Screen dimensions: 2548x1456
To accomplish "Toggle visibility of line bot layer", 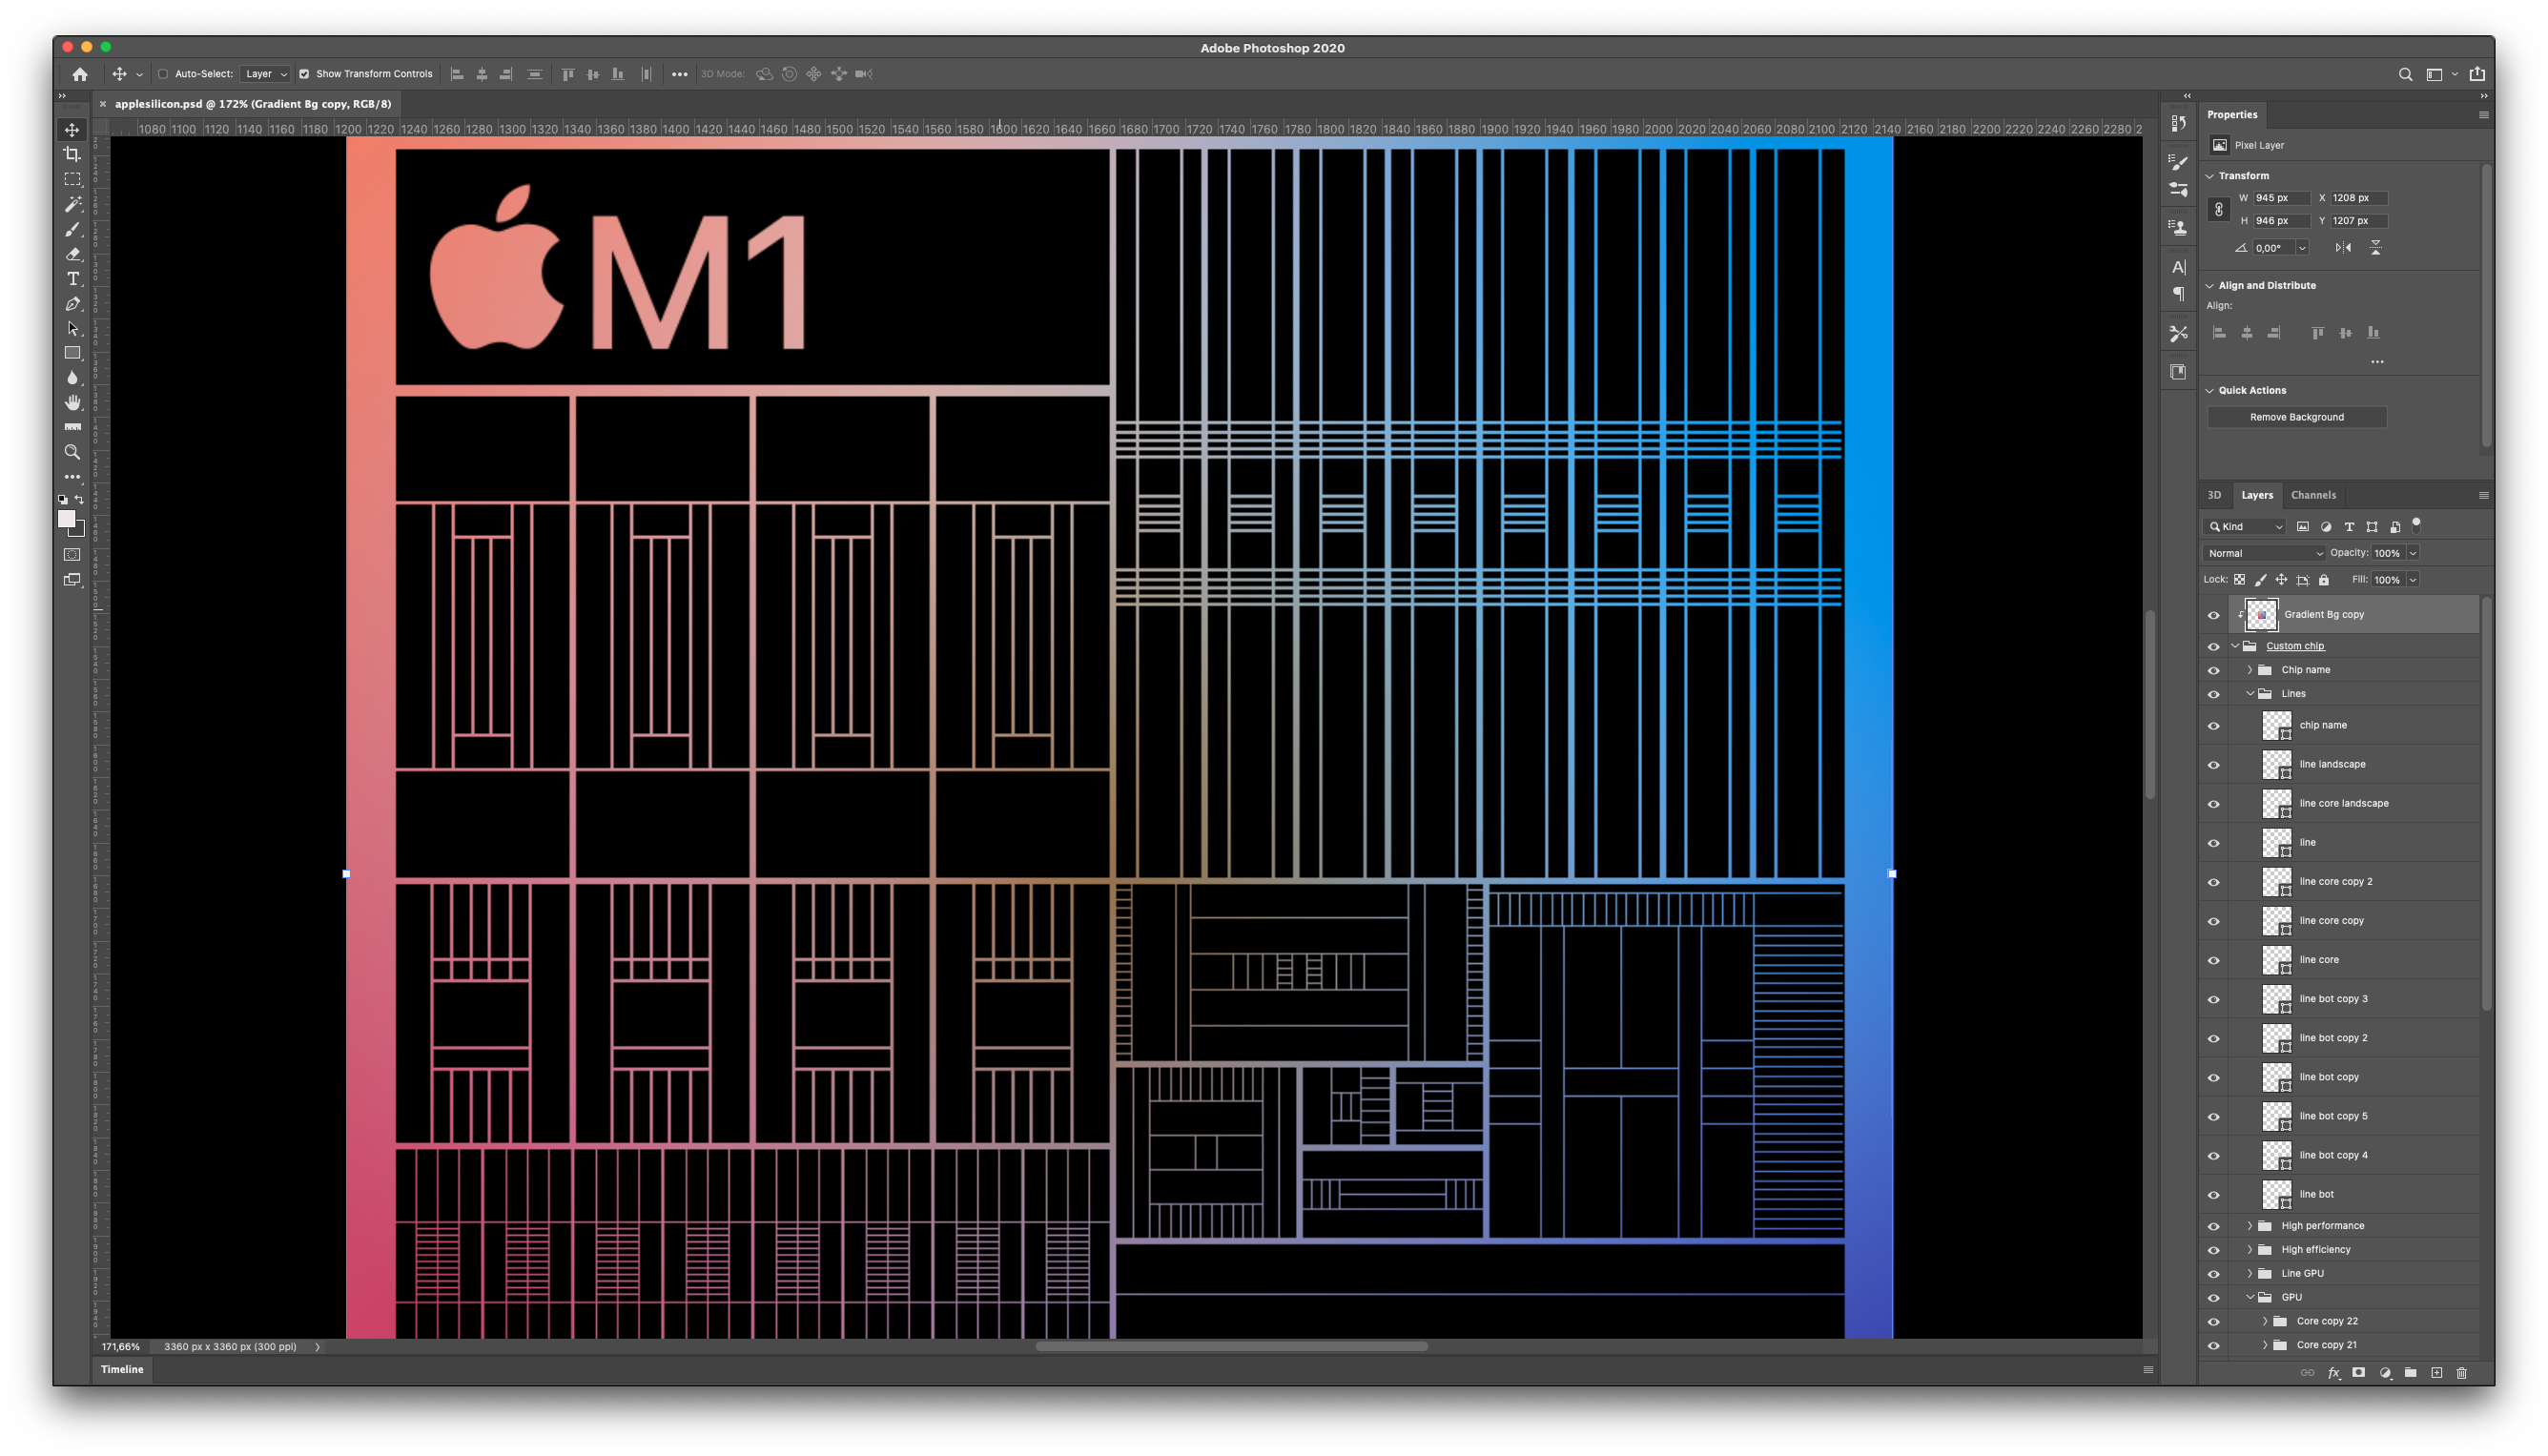I will pos(2213,1195).
